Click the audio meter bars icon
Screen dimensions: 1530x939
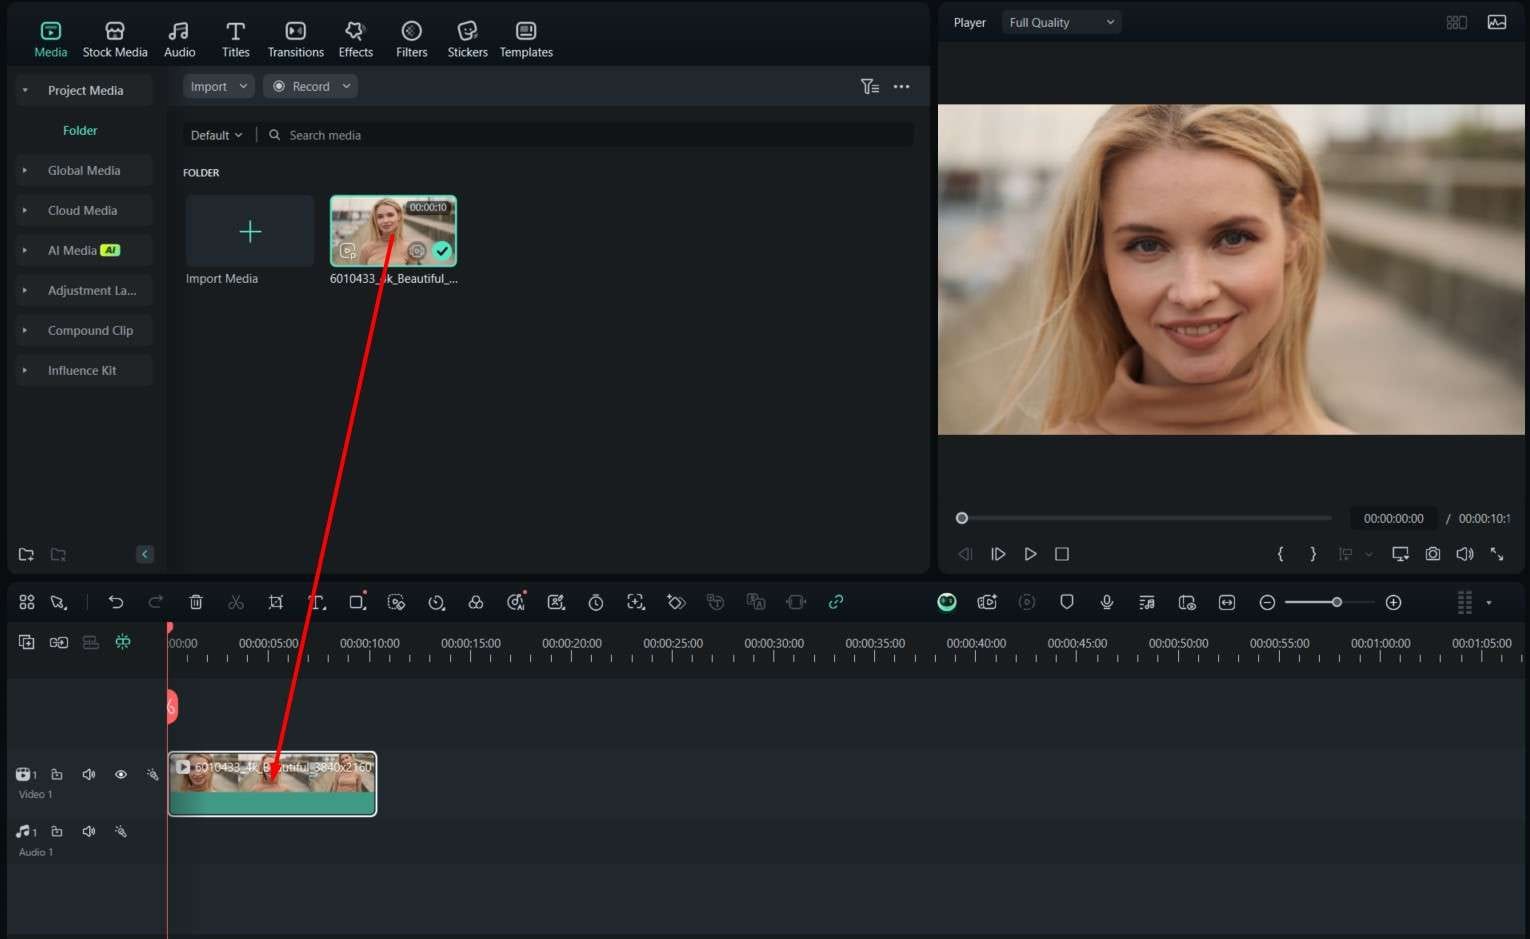coord(1465,602)
